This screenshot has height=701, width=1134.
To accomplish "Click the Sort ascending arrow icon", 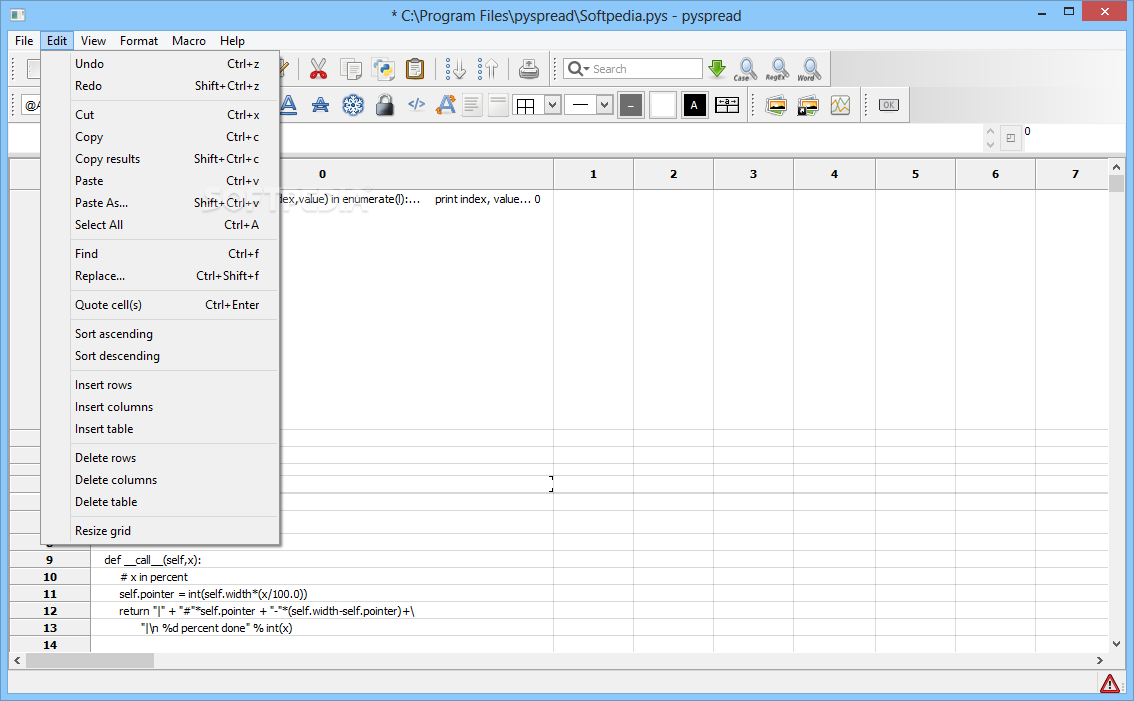I will [455, 69].
